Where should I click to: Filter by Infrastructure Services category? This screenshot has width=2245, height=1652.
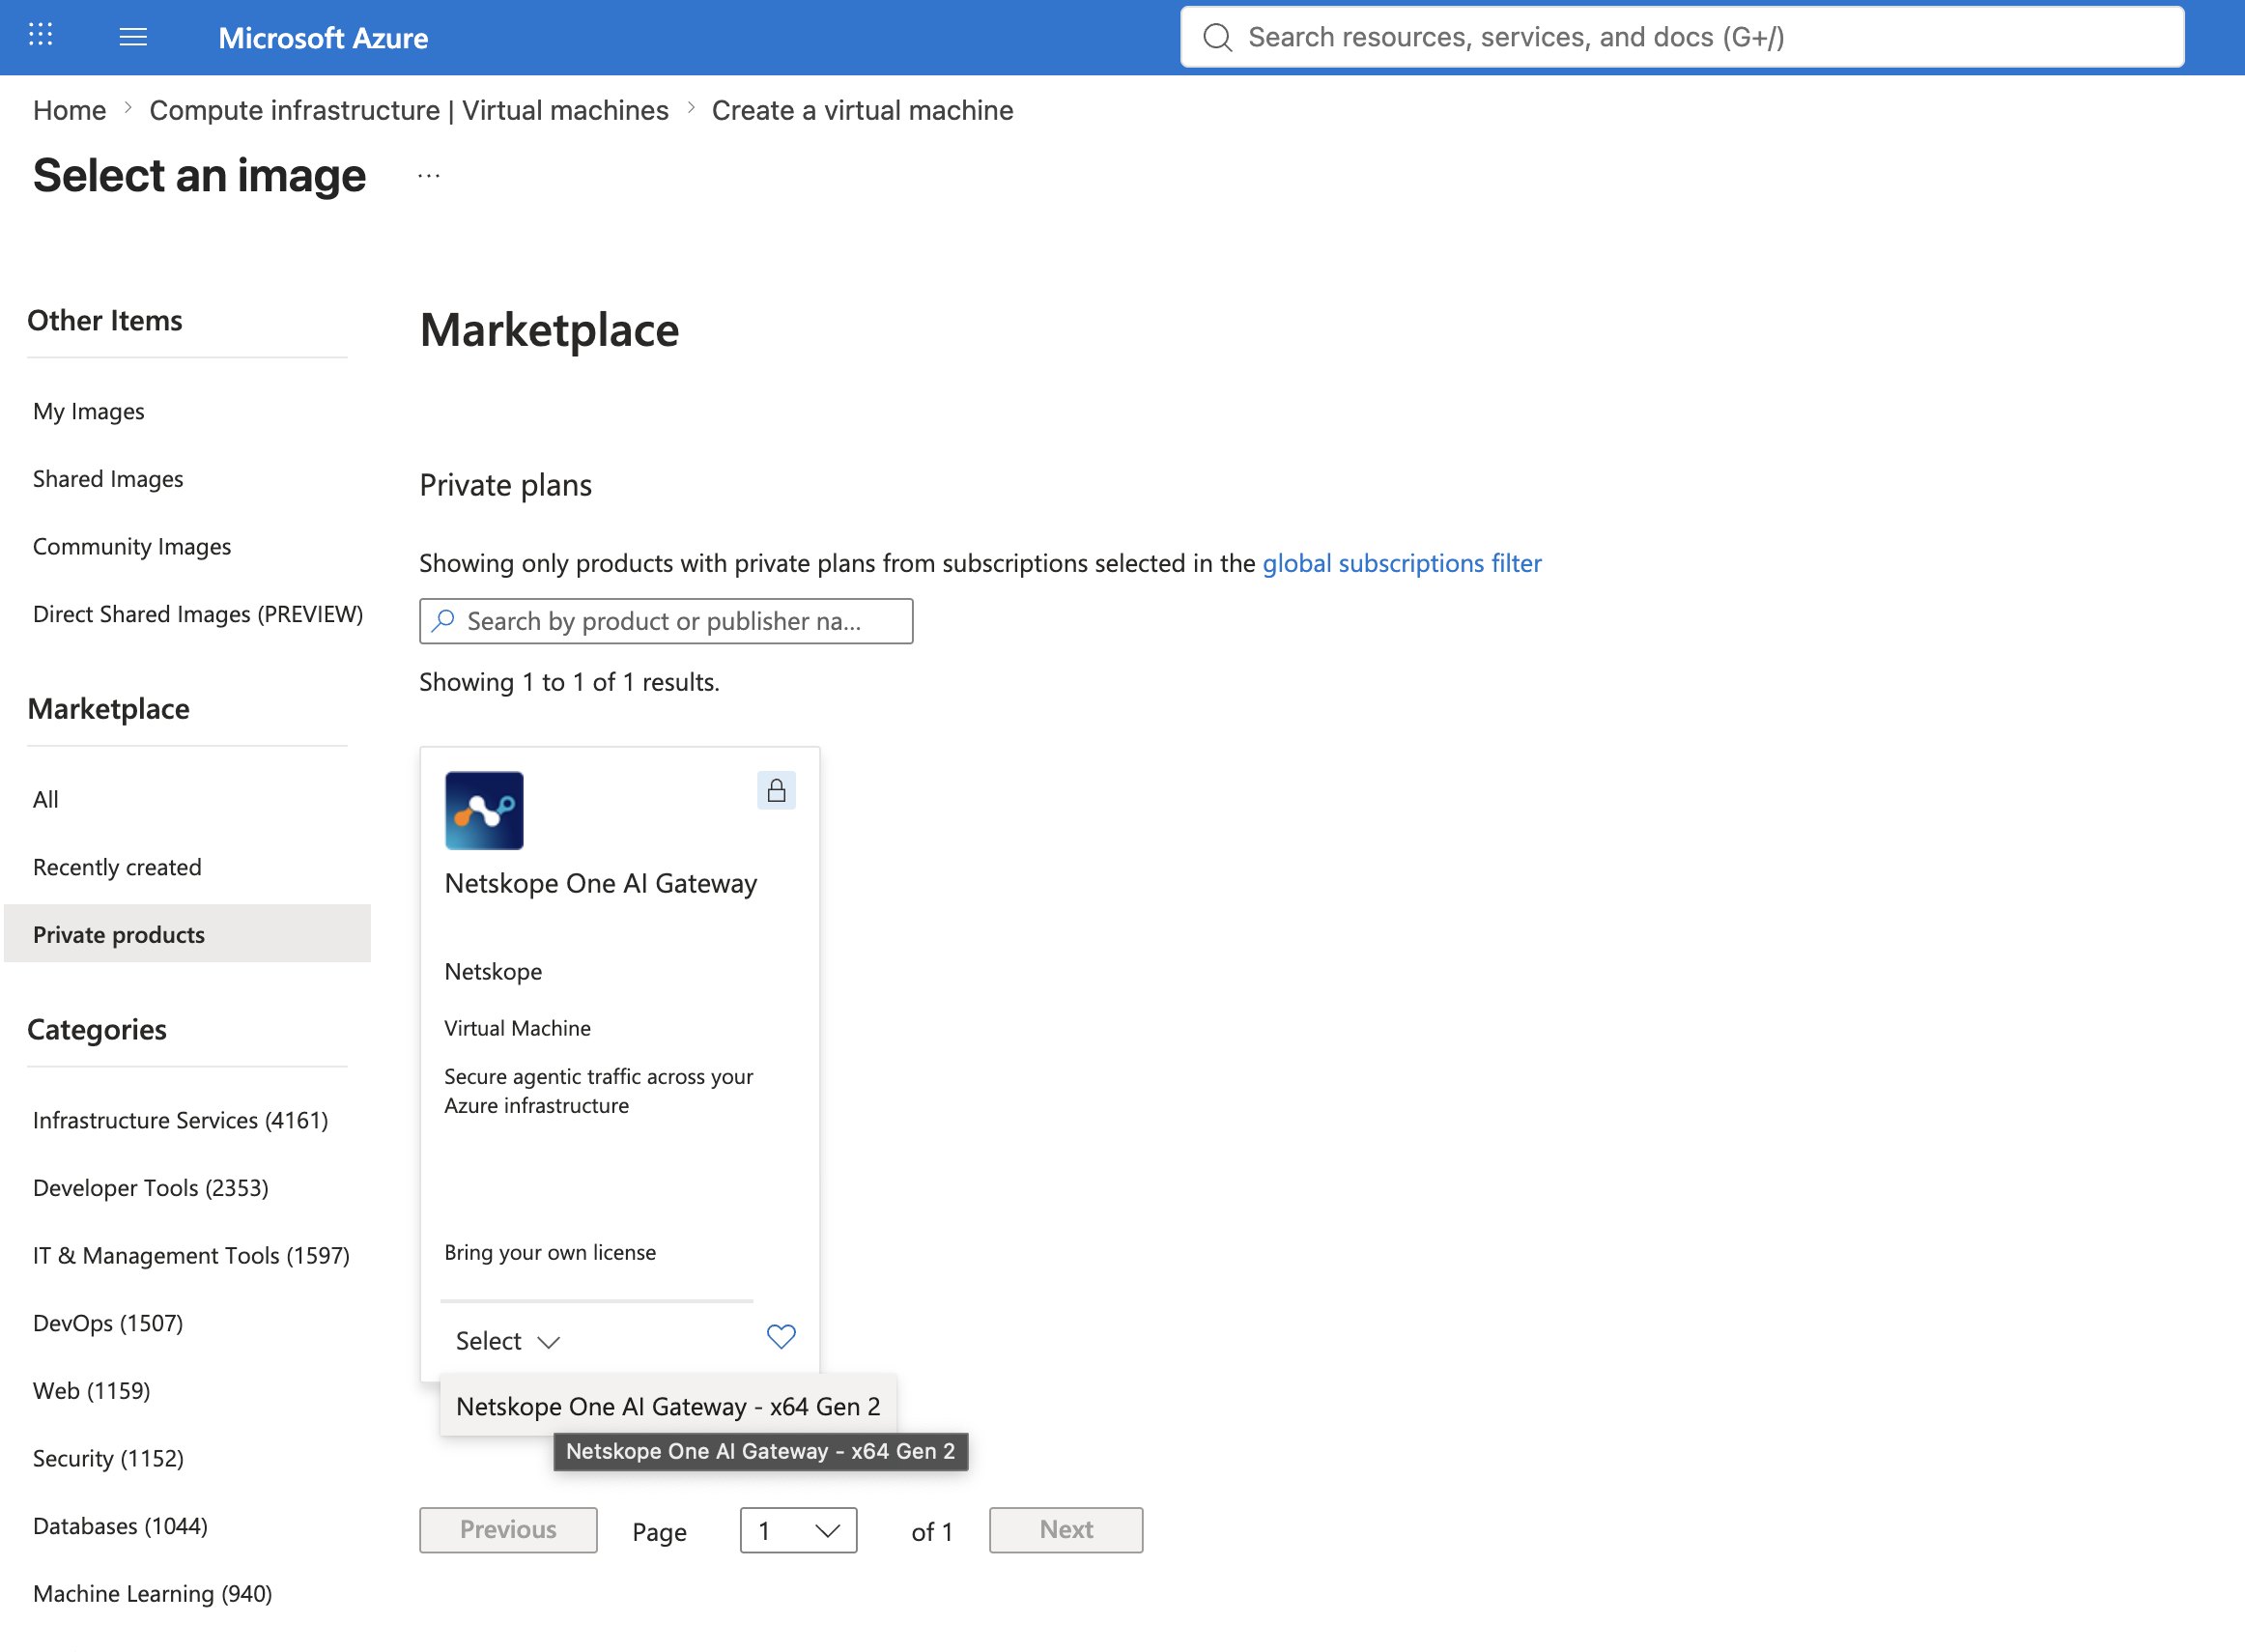click(x=181, y=1120)
